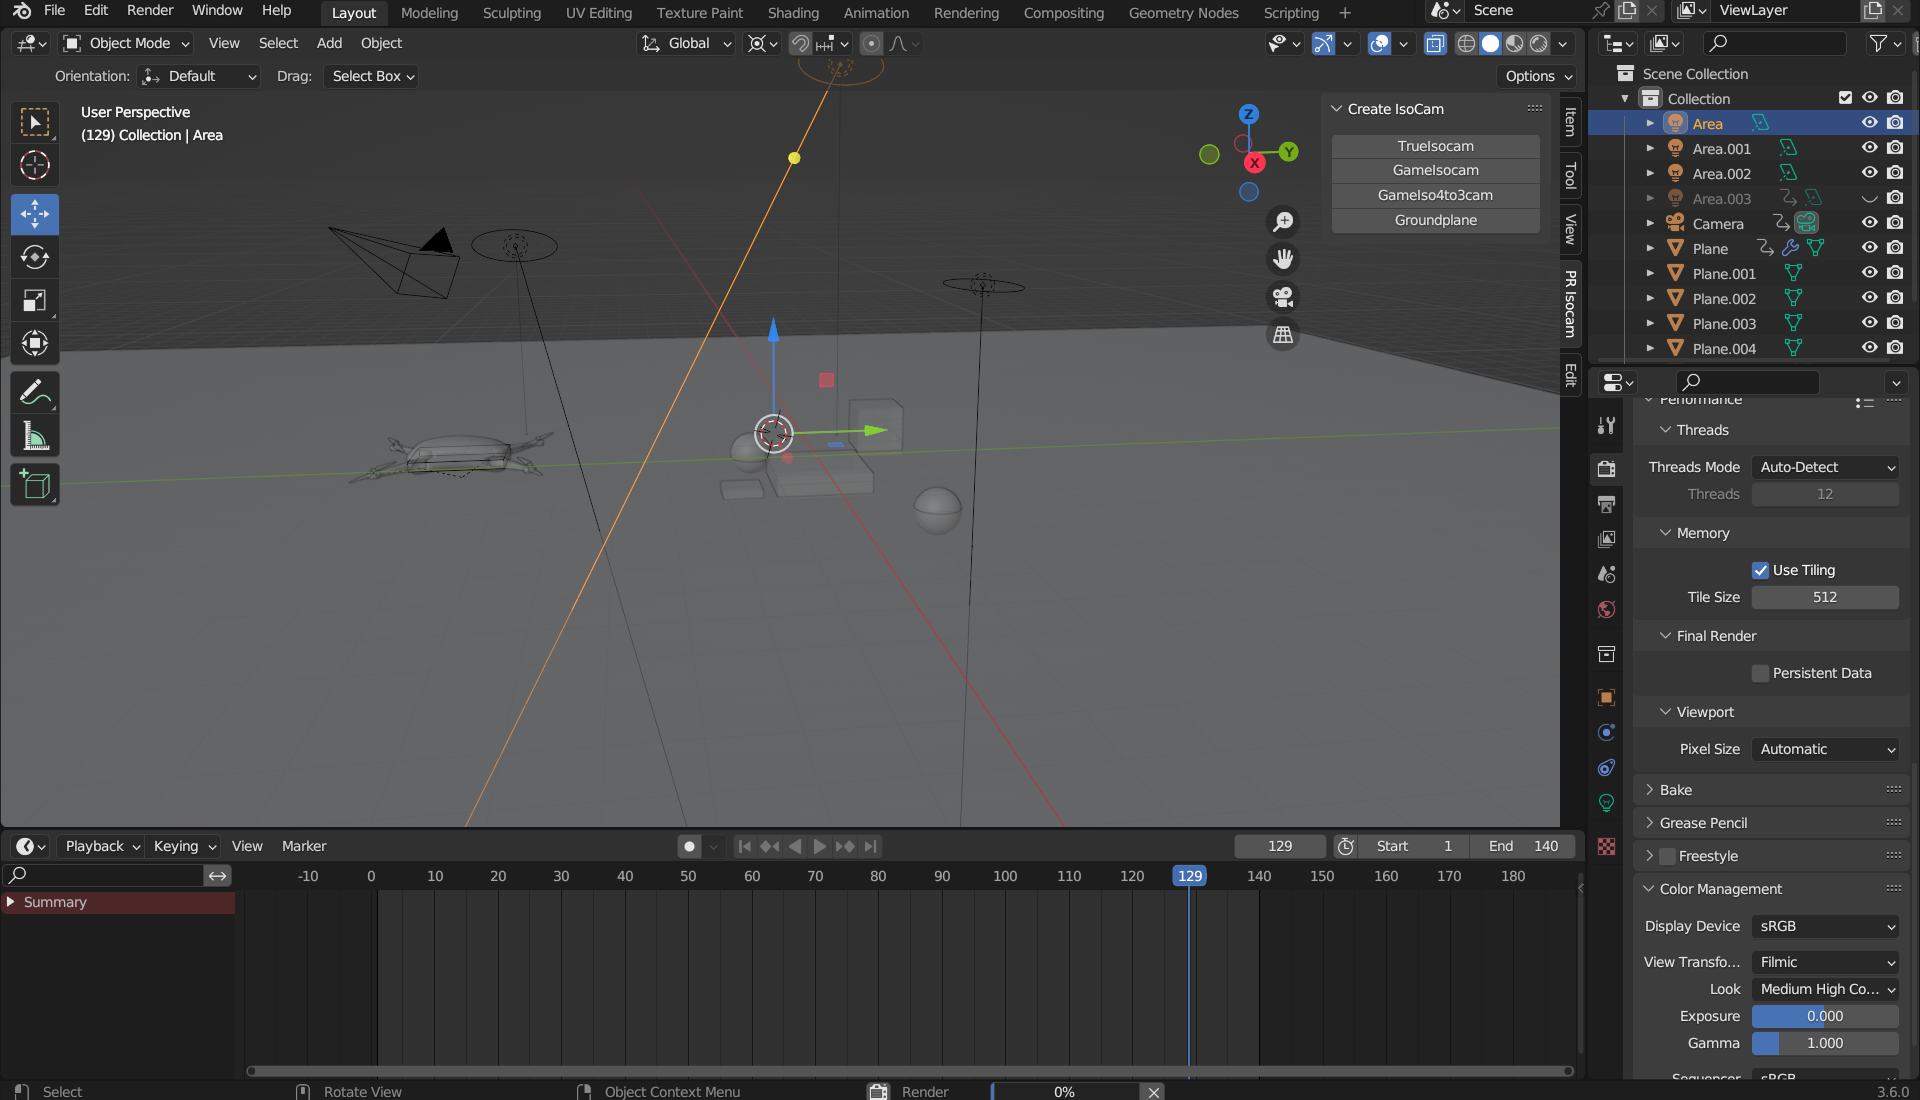Activate the Measure tool
Viewport: 1920px width, 1100px height.
pyautogui.click(x=35, y=437)
